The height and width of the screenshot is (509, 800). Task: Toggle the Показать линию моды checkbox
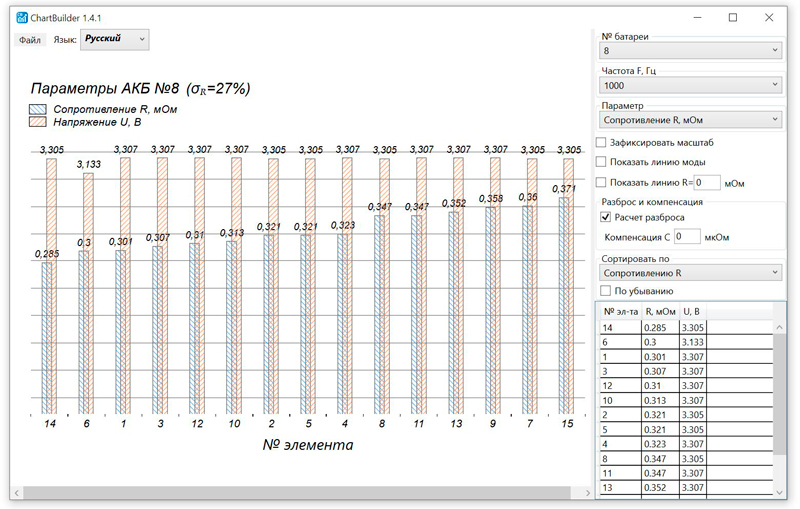pos(601,162)
